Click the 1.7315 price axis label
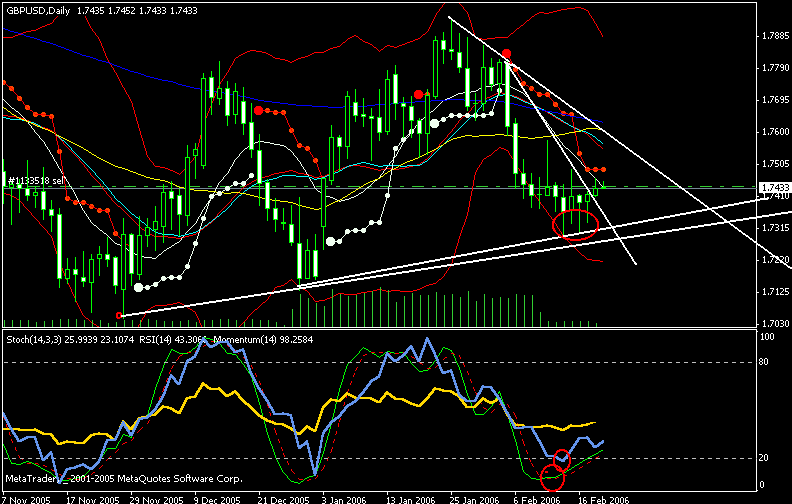Viewport: 792px width, 504px height. coord(775,228)
